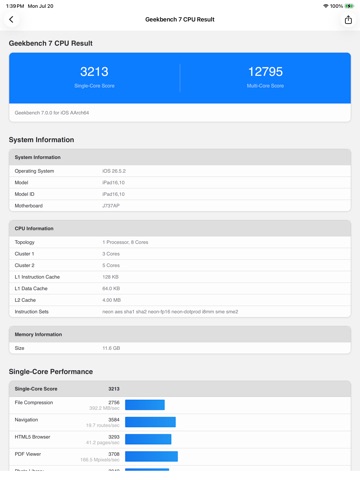Screen dimensions: 360x480
Task: Select the 1 Processor, 8 Cores value
Action: coord(125,242)
